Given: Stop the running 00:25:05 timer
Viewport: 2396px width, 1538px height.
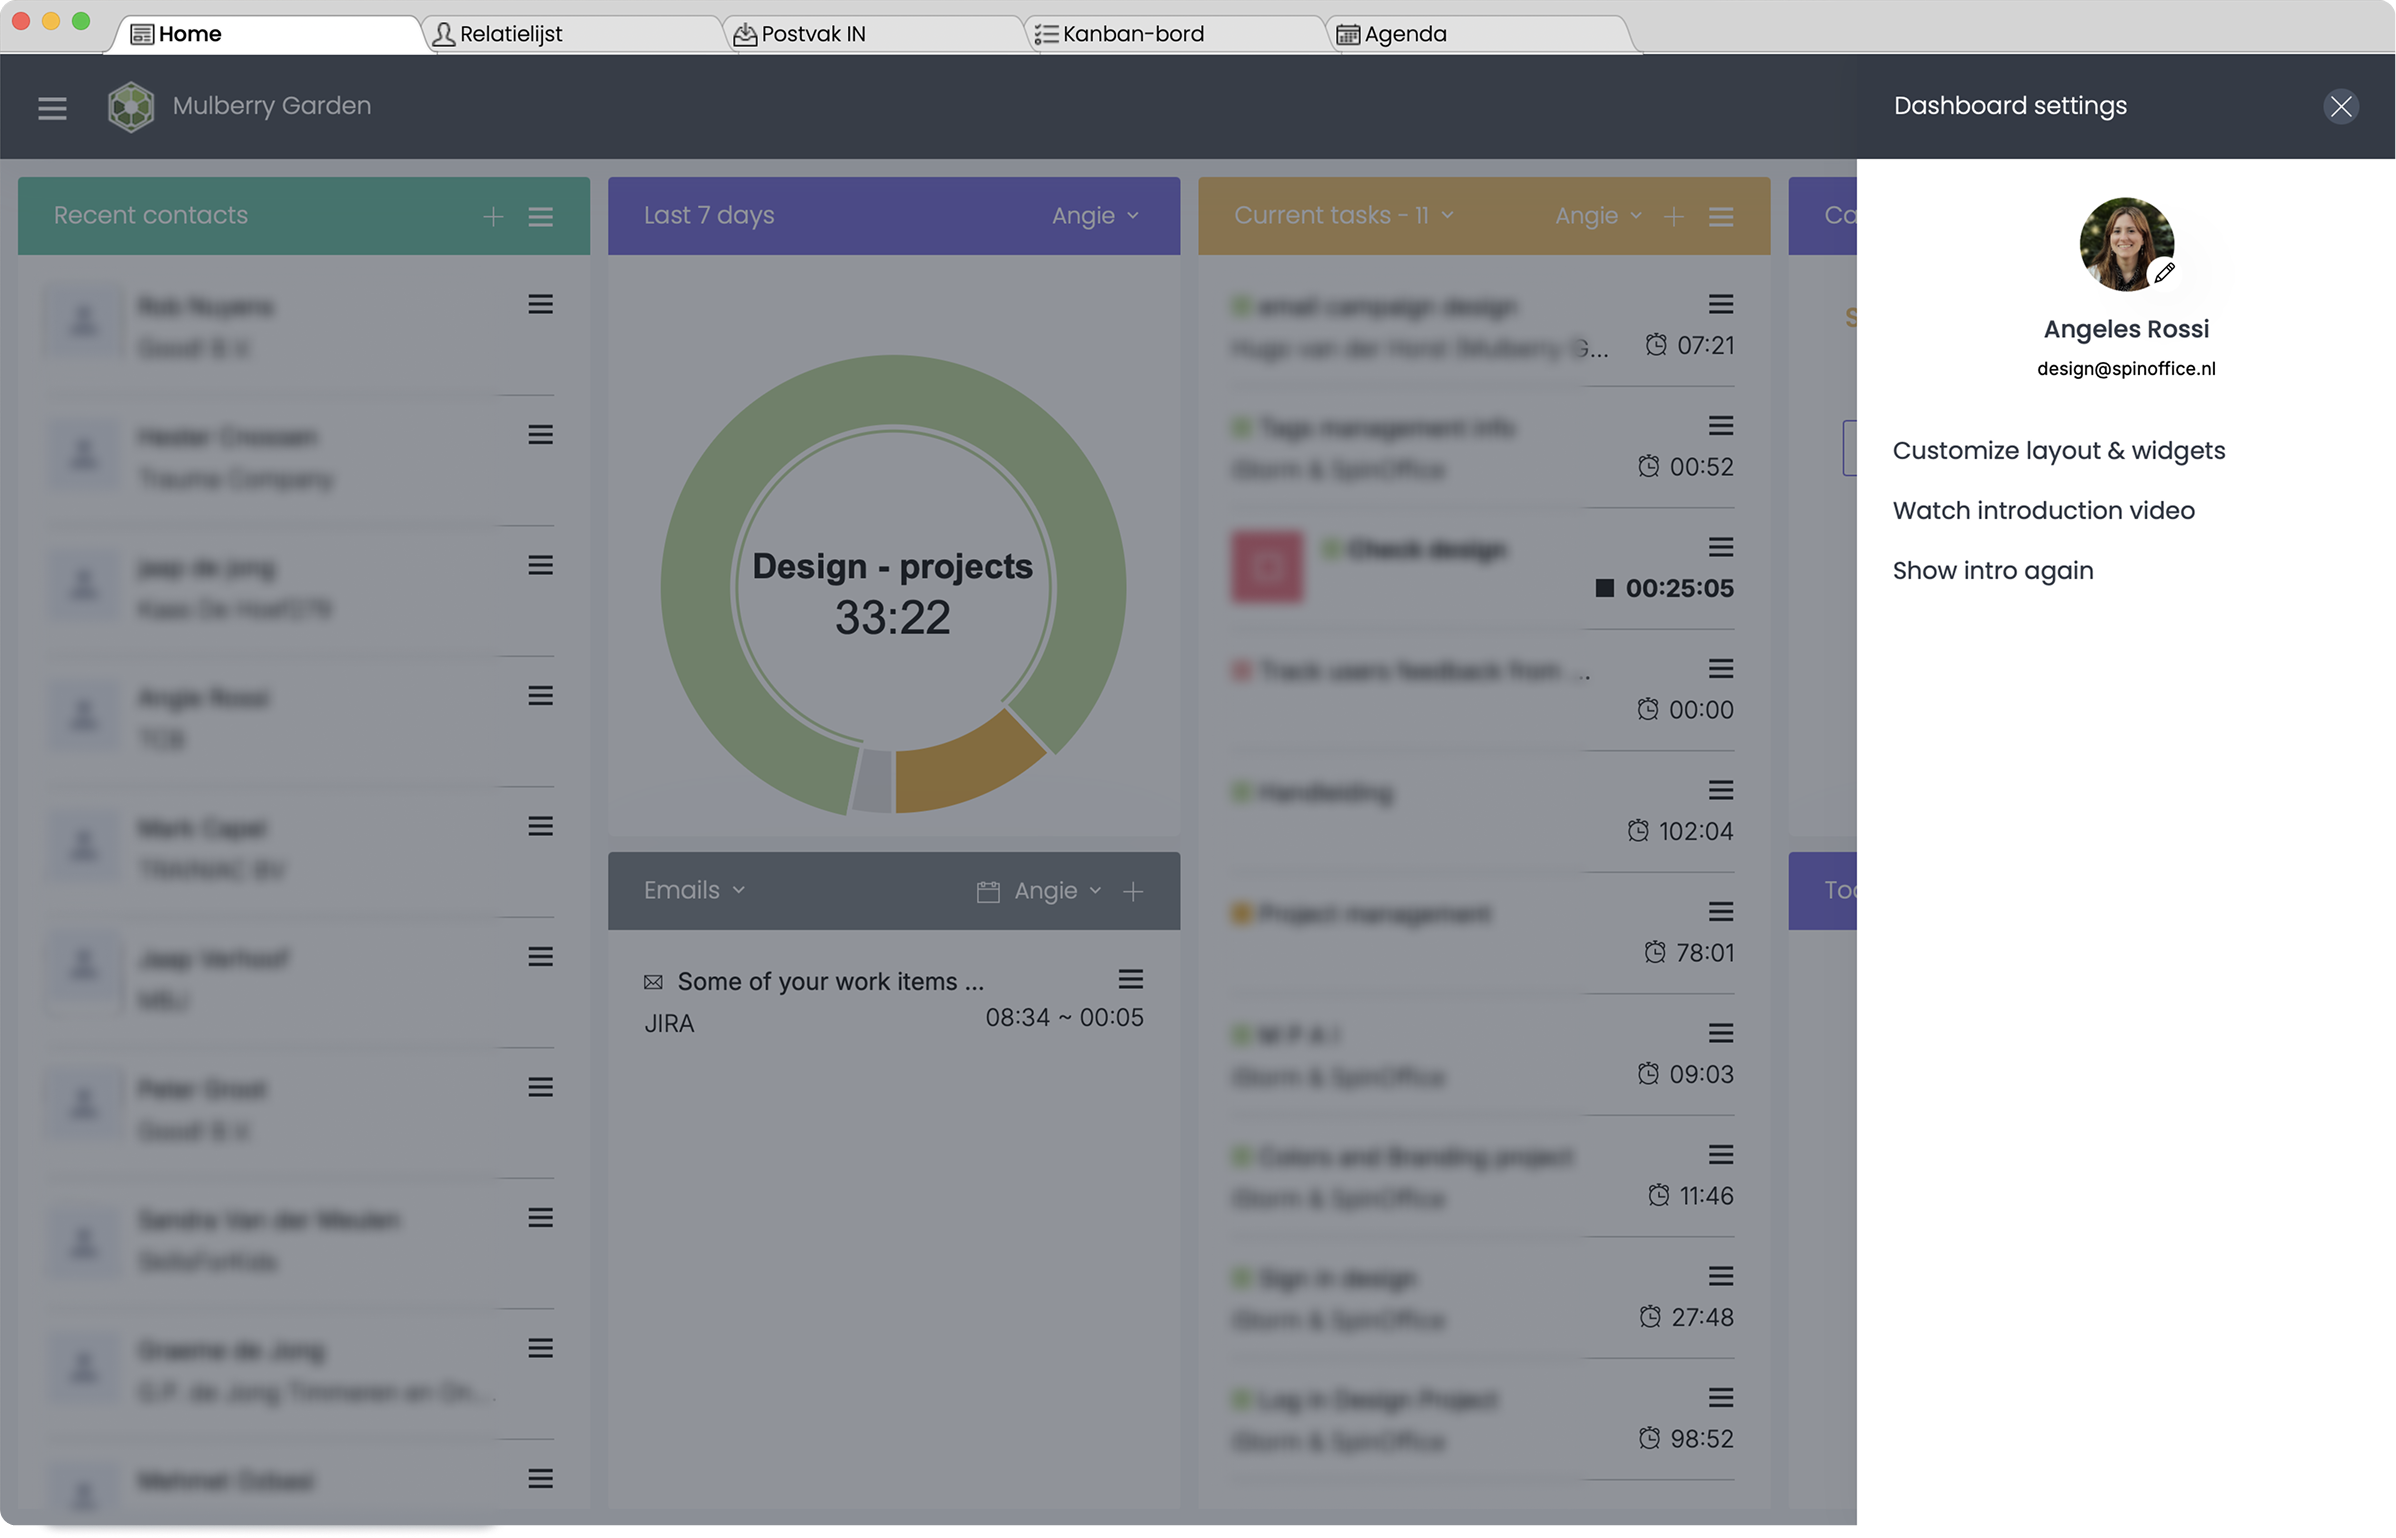Looking at the screenshot, I should tap(1604, 588).
